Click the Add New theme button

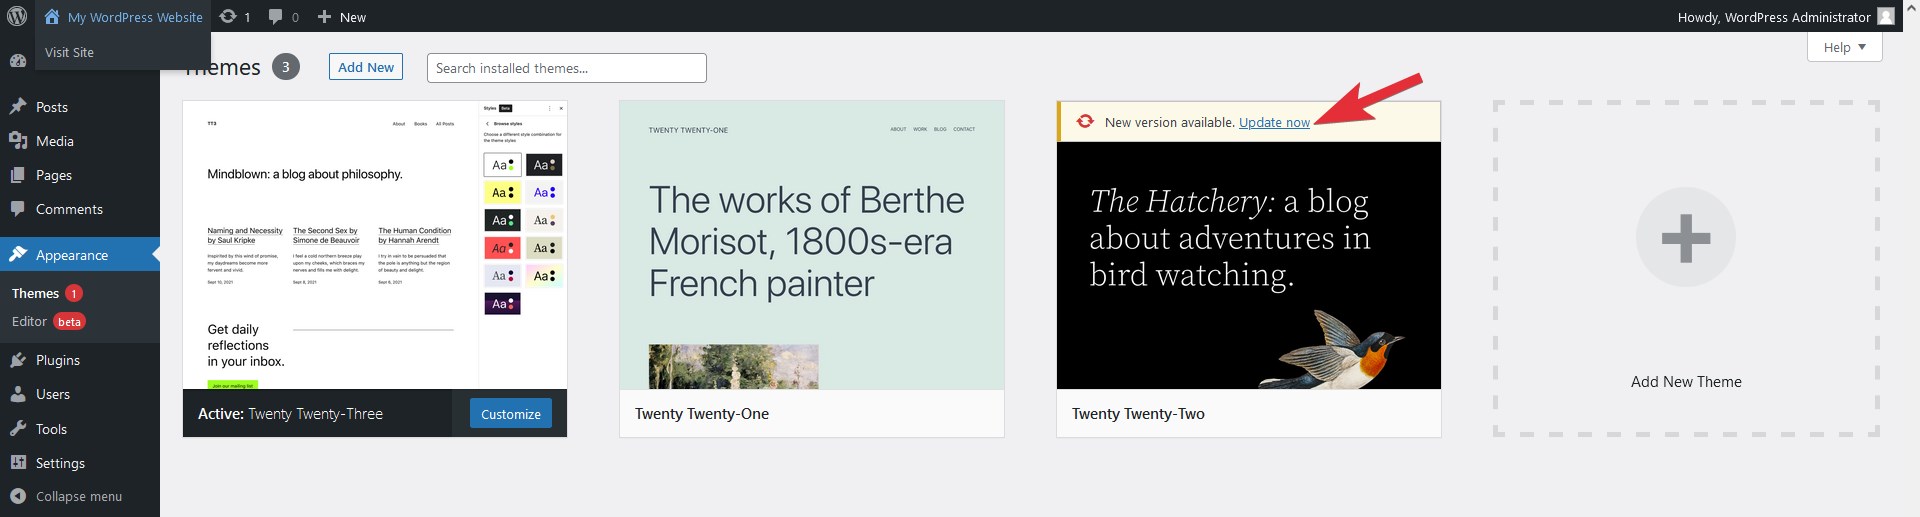tap(366, 67)
